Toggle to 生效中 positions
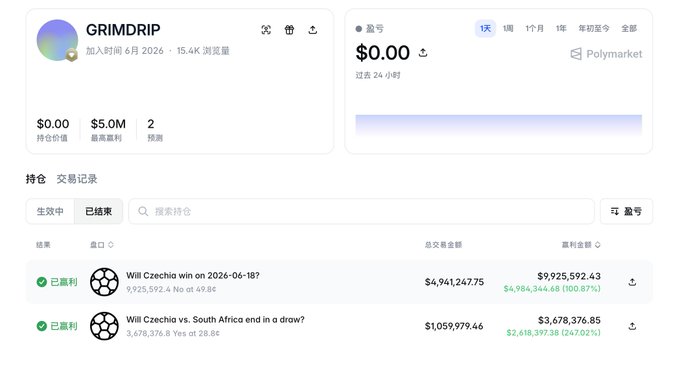 [x=50, y=211]
